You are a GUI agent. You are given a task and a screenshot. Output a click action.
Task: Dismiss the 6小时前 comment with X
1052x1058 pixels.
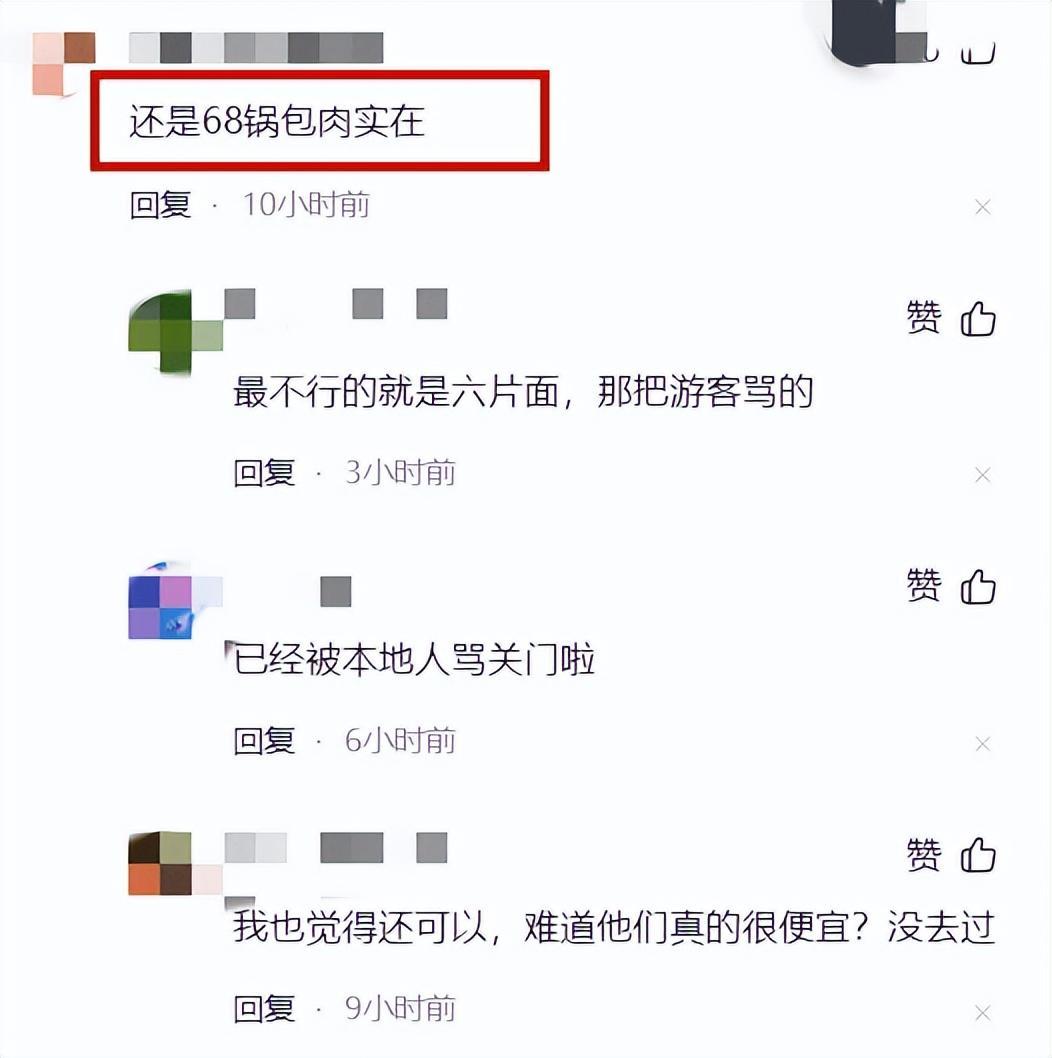coord(982,744)
